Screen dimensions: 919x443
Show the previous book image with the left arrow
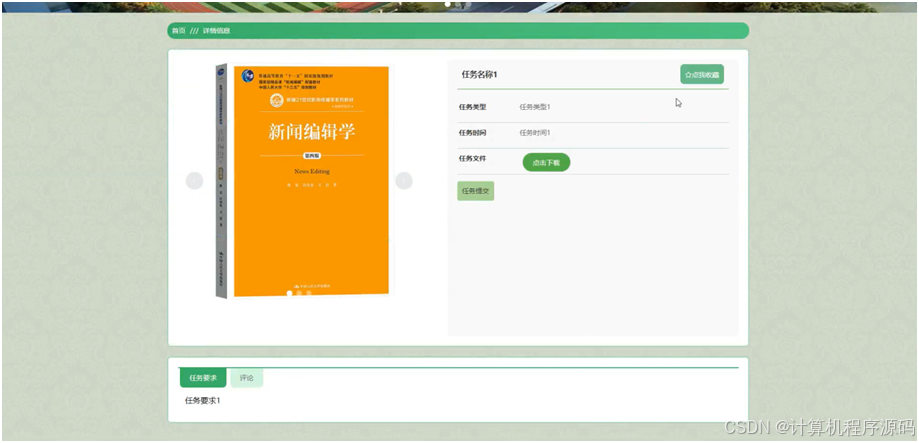195,180
